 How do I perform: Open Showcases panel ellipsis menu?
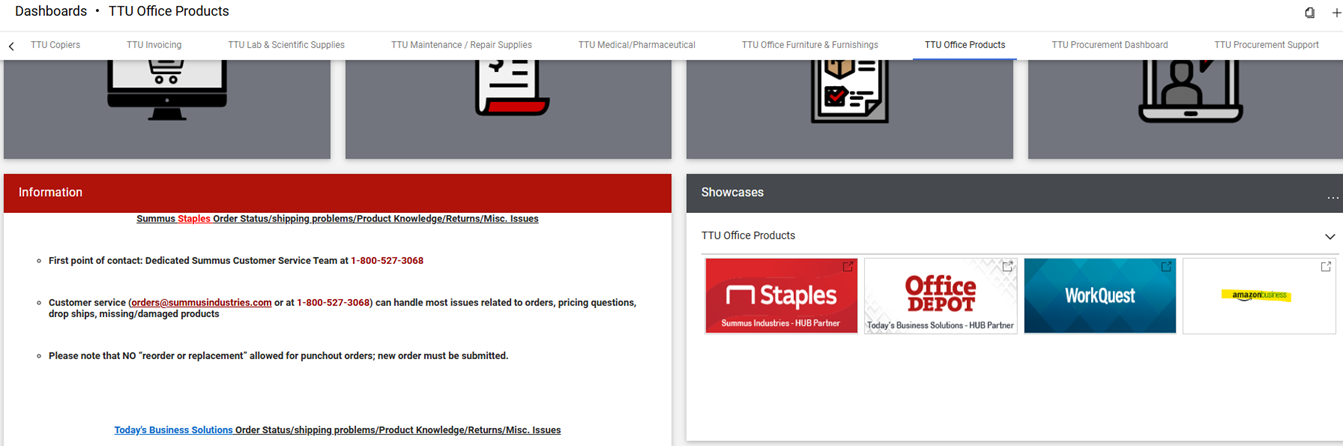point(1332,197)
